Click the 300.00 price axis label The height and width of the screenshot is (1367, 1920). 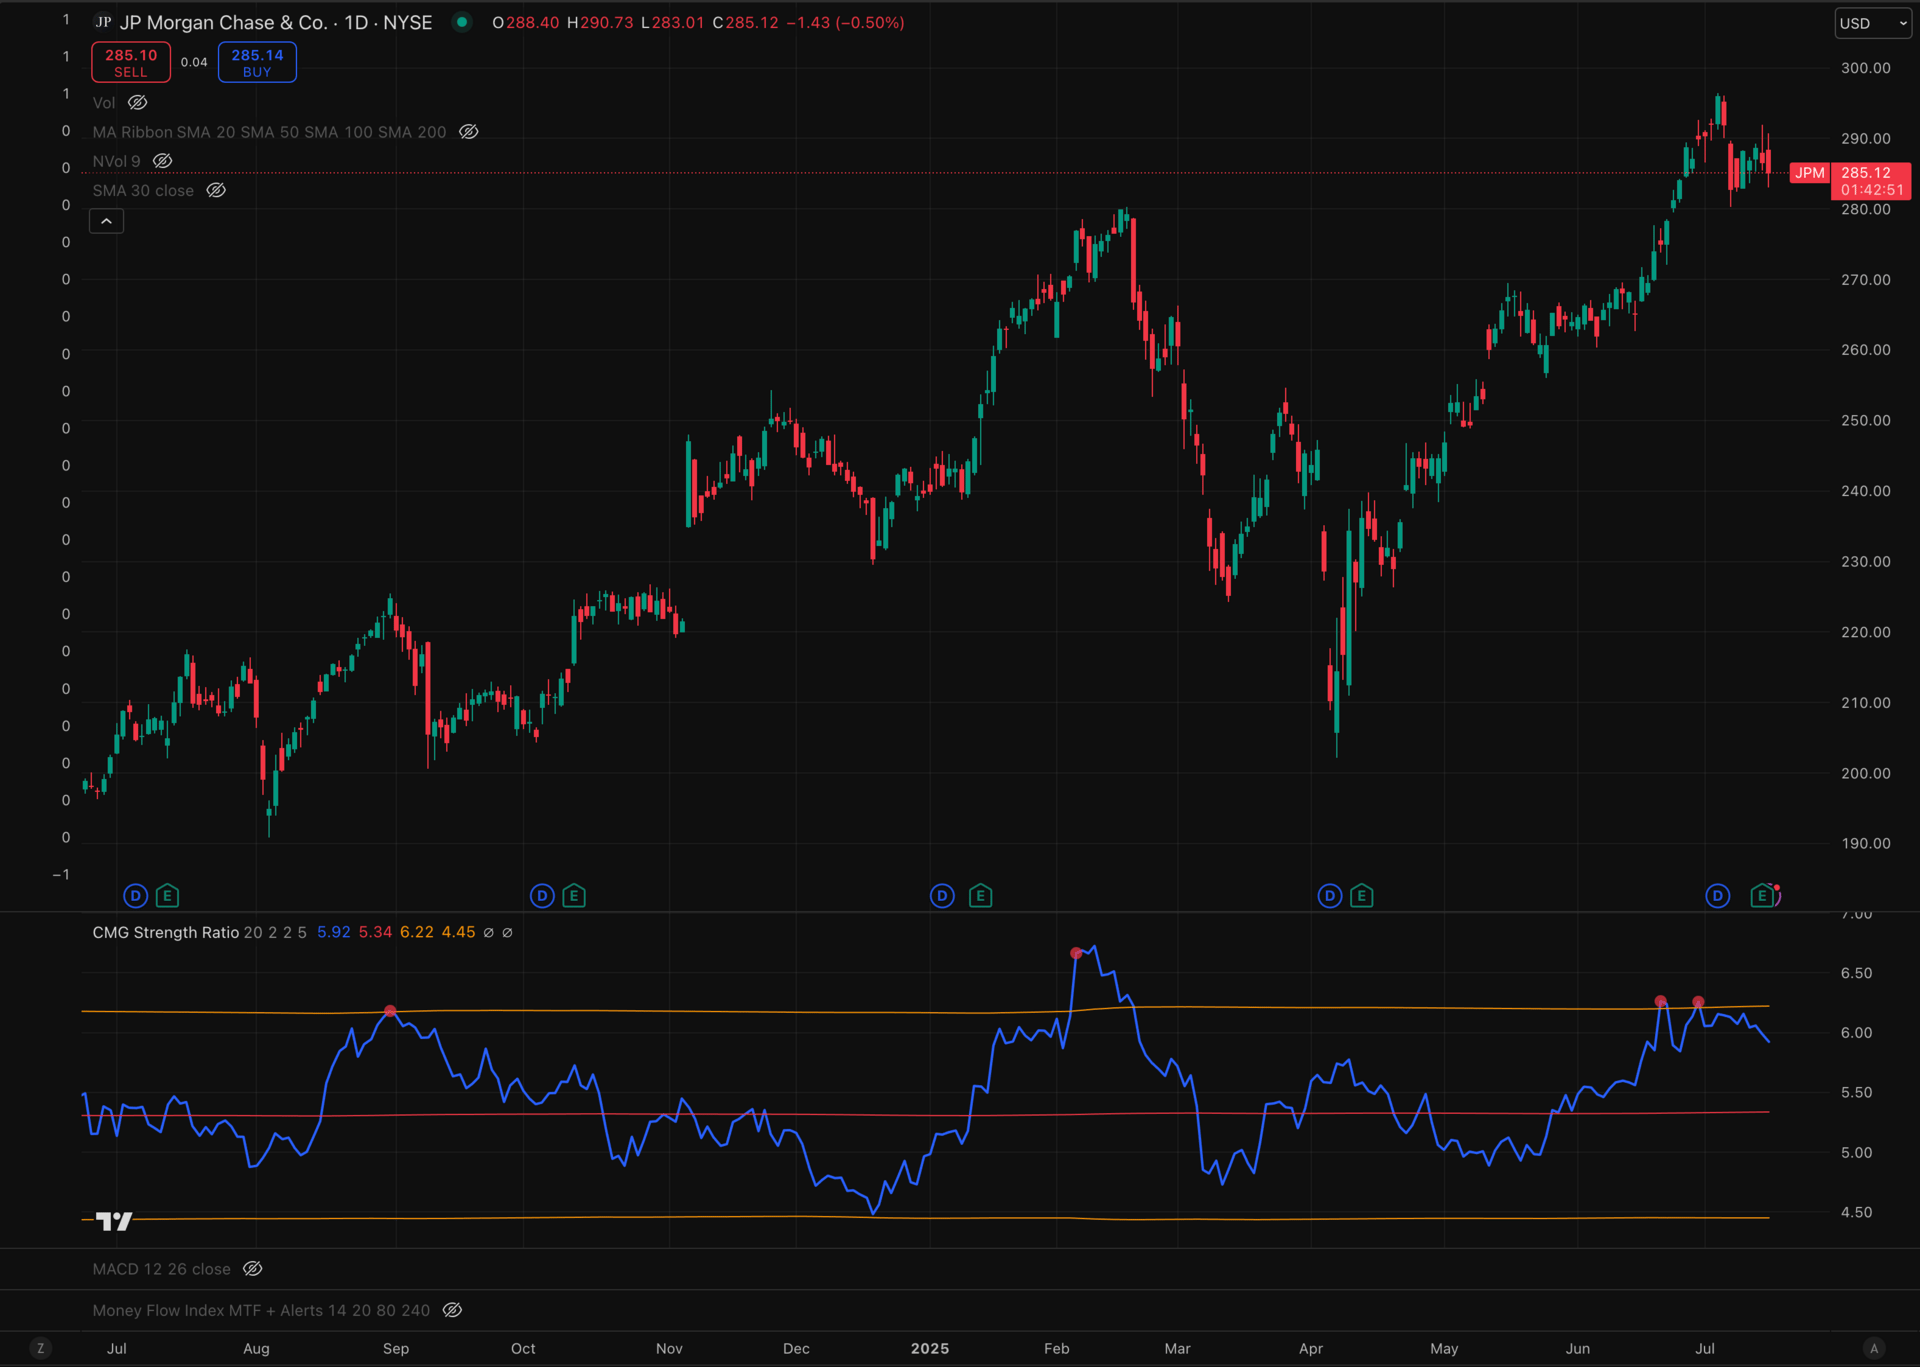(1866, 68)
